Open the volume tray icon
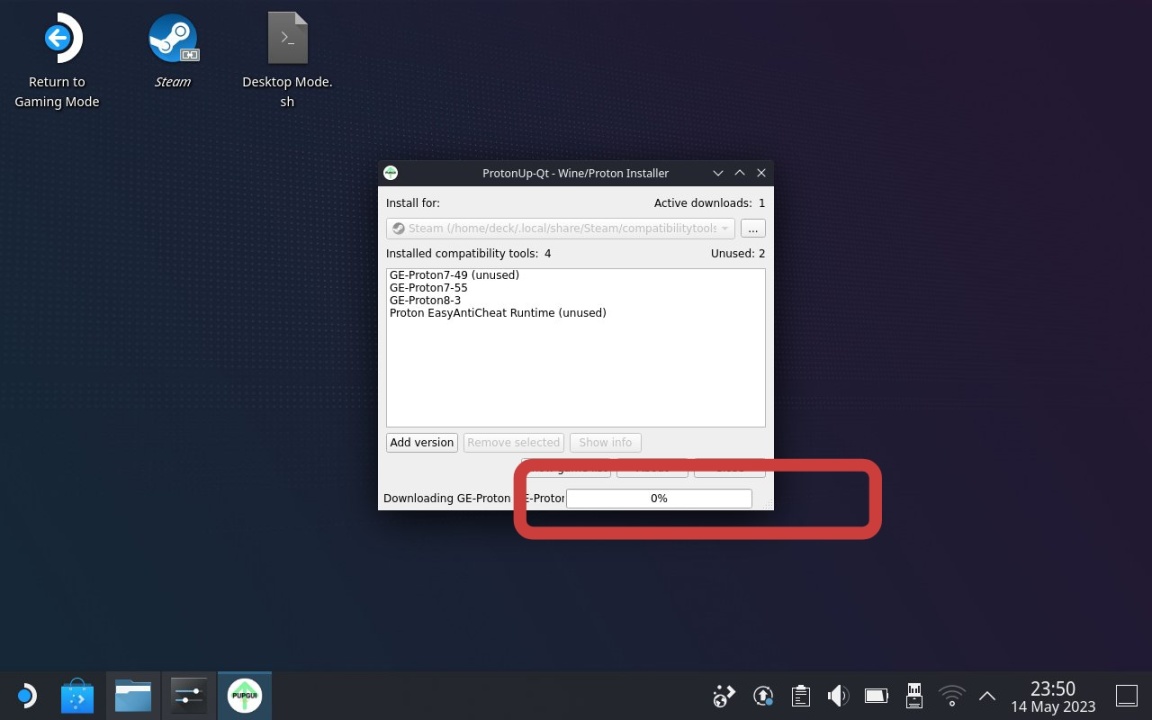This screenshot has height=720, width=1152. pos(838,696)
